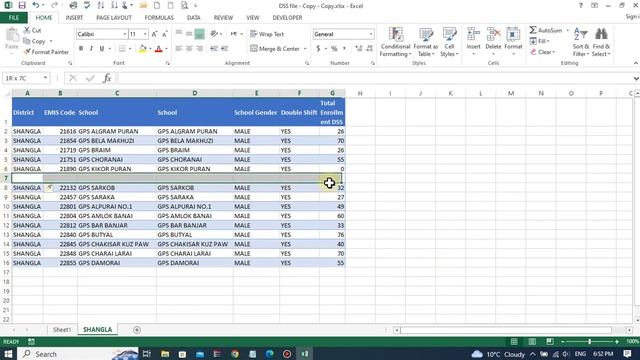Click cell containing GPS SARKOB in column C
This screenshot has height=360, width=640.
(117, 188)
